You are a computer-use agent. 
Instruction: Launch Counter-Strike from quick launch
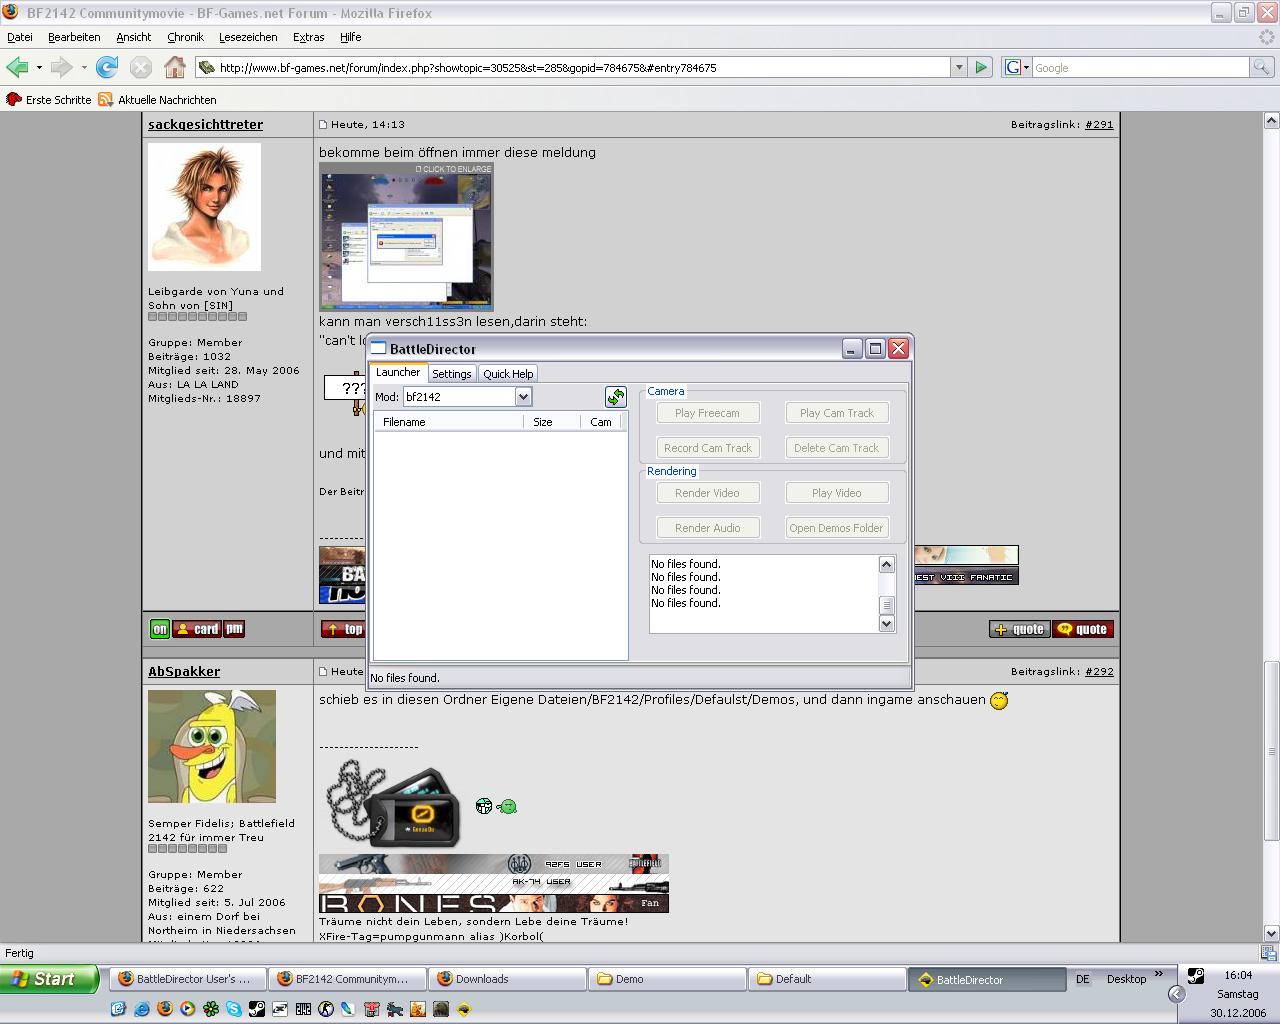(x=326, y=1009)
